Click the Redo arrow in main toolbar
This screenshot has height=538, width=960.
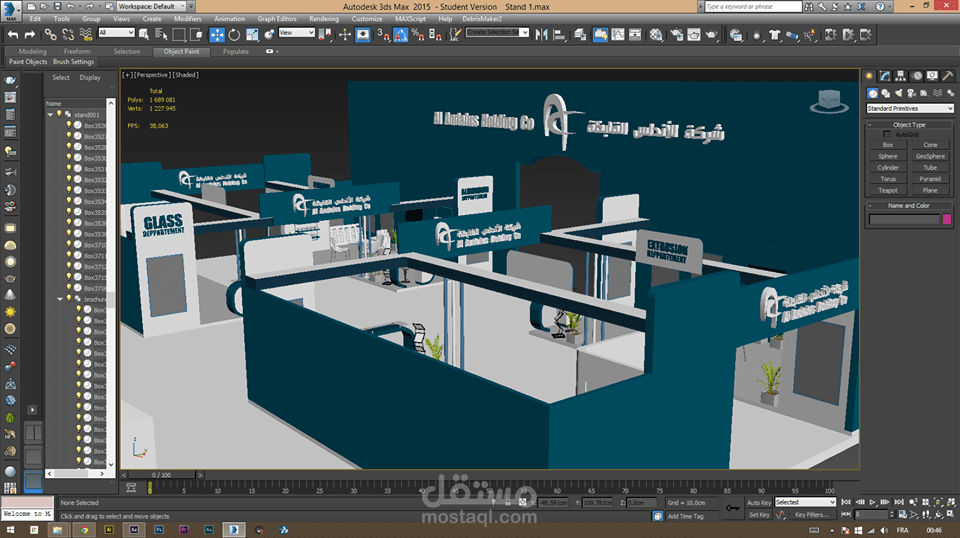click(x=29, y=35)
